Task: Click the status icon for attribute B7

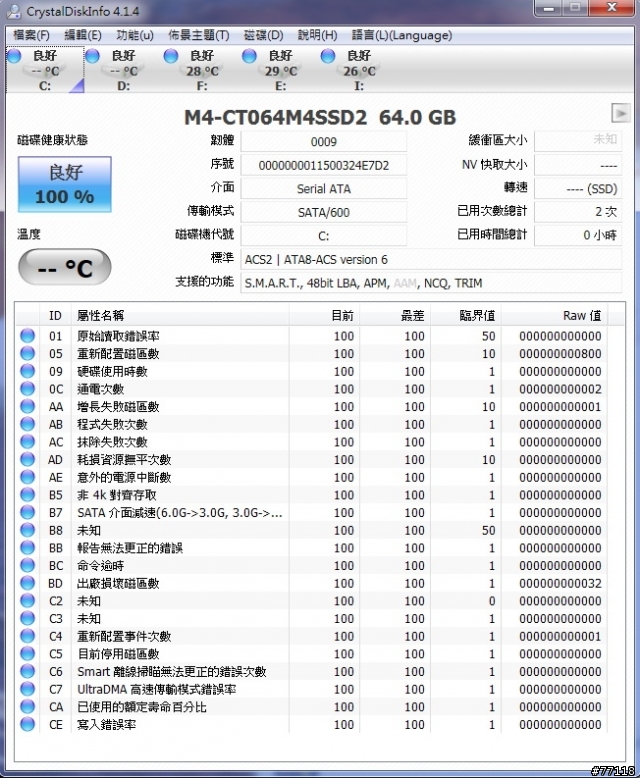Action: tap(27, 512)
